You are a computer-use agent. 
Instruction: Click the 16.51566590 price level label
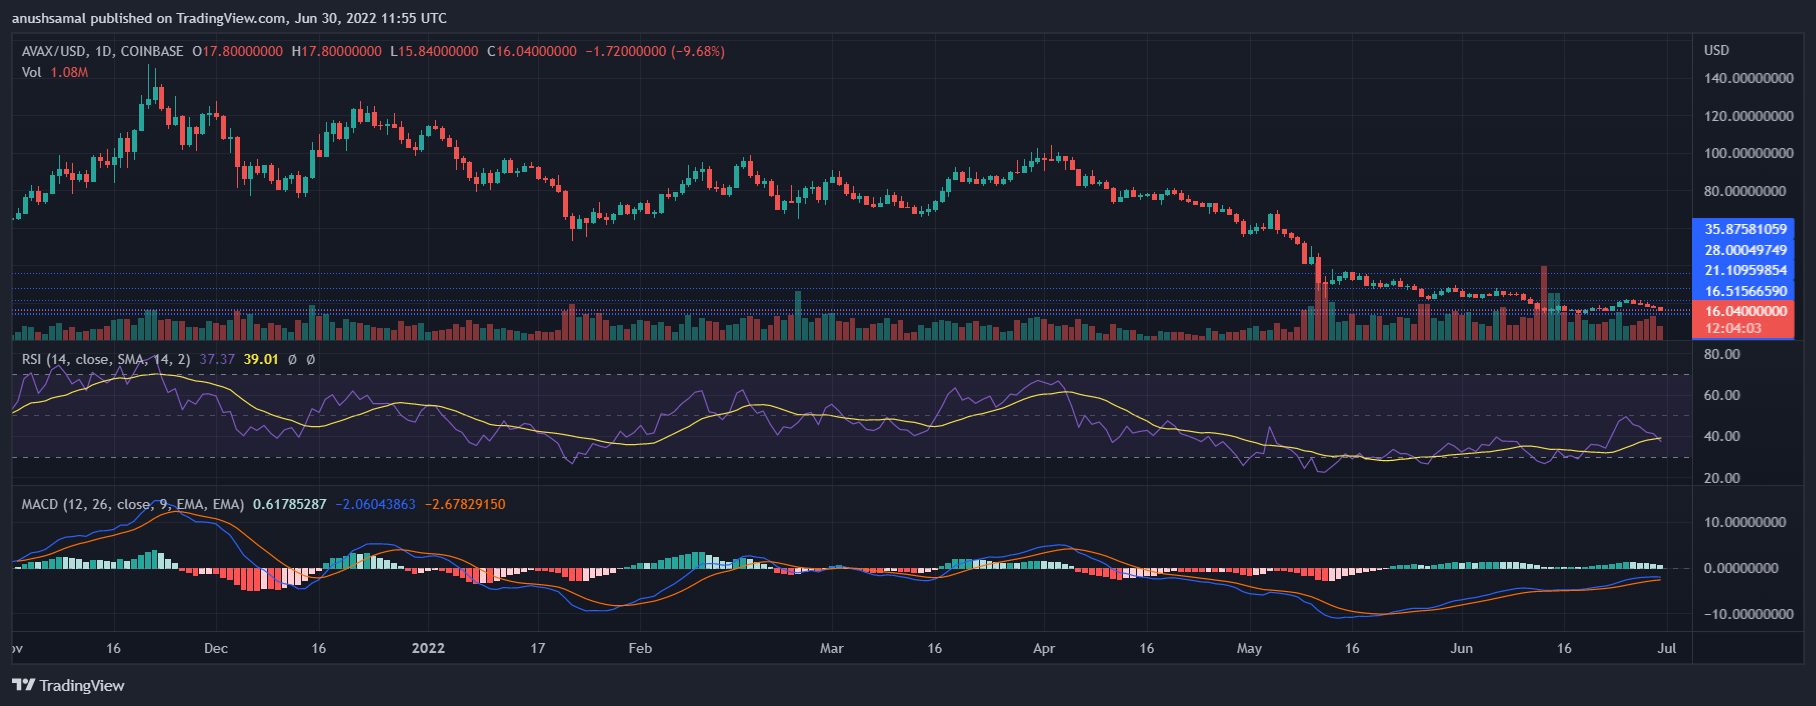1745,291
